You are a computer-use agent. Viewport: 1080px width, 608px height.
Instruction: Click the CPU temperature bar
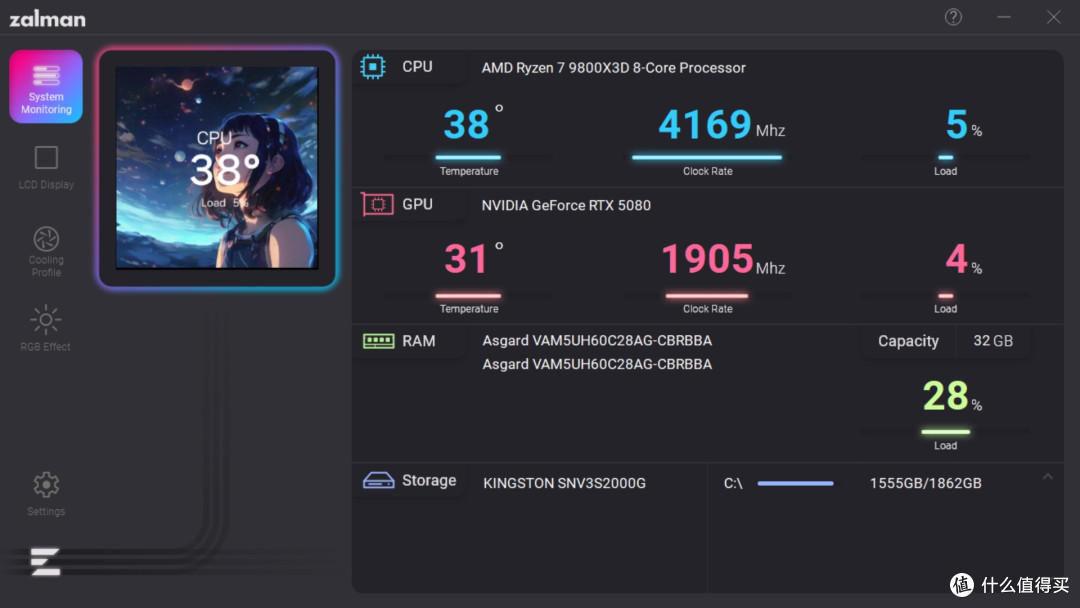(468, 158)
